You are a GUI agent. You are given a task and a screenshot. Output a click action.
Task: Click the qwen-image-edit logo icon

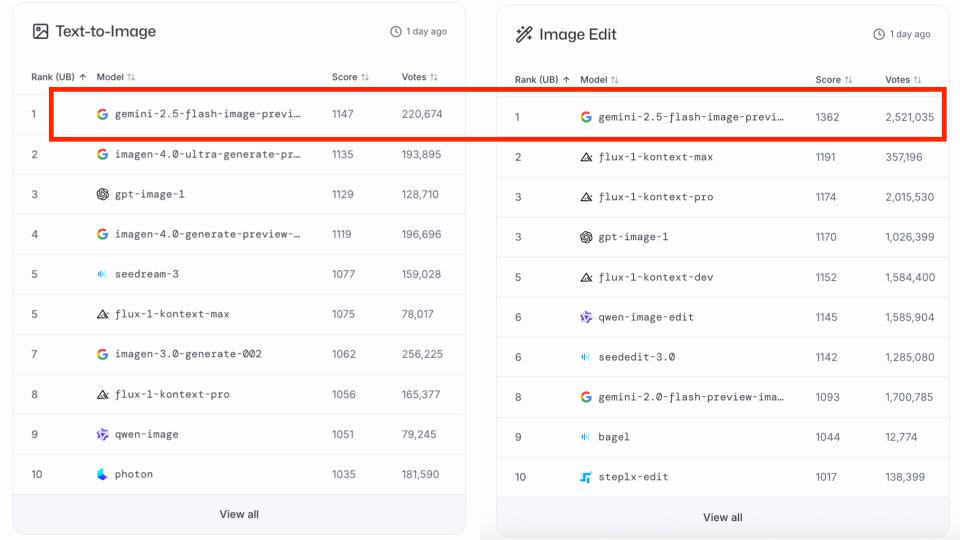click(586, 317)
